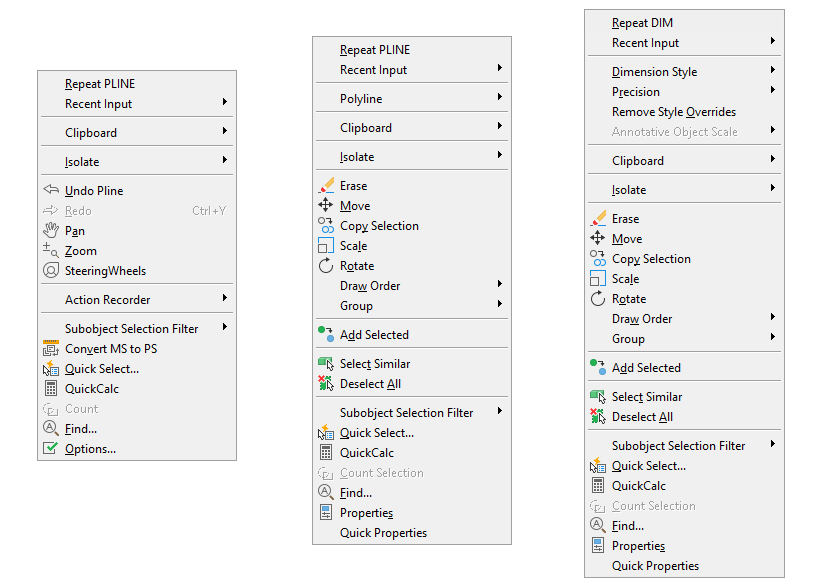Select the Pan hand icon

click(x=51, y=230)
